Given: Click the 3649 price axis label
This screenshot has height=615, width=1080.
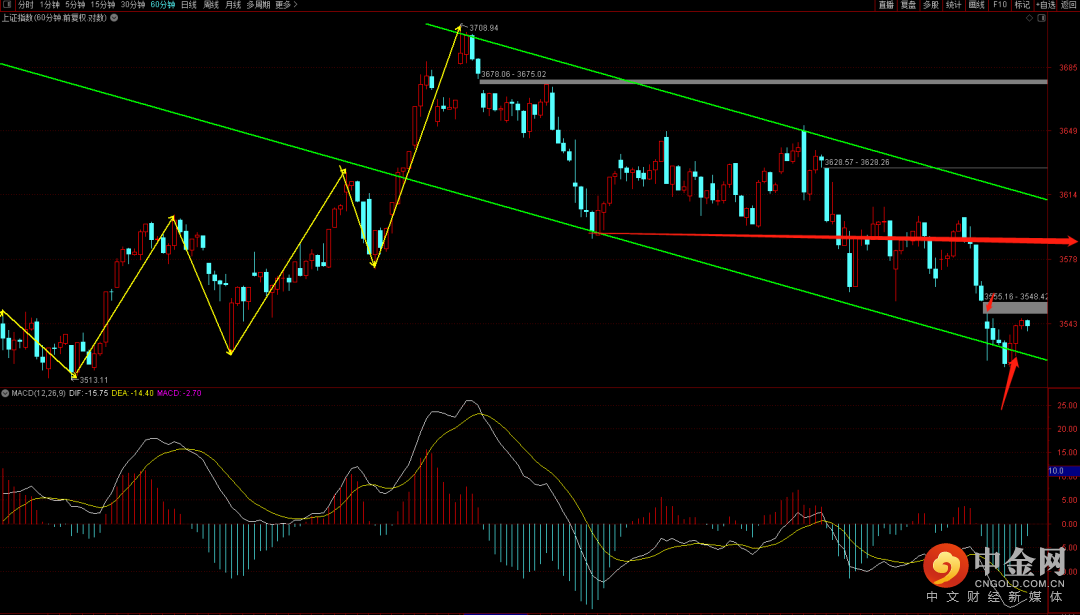Looking at the screenshot, I should point(1068,131).
